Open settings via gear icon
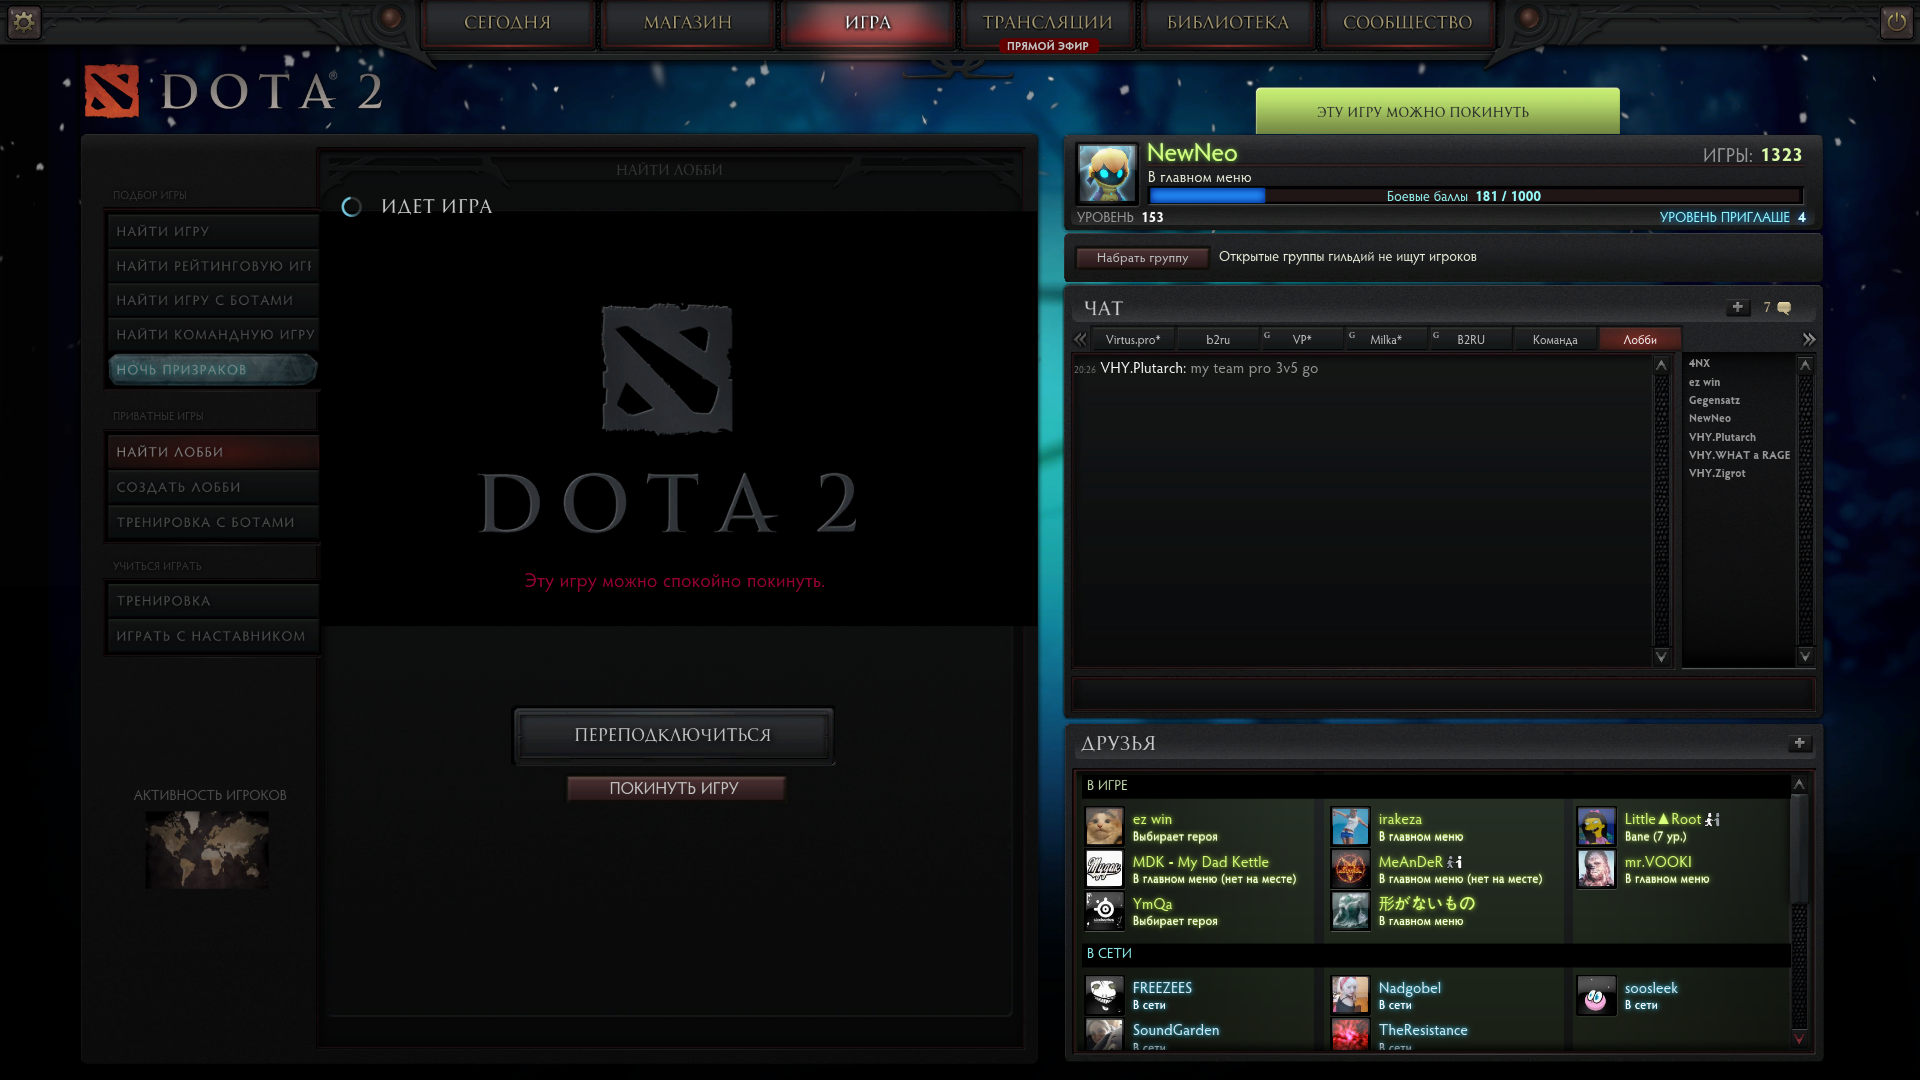This screenshot has height=1080, width=1920. pos(24,21)
